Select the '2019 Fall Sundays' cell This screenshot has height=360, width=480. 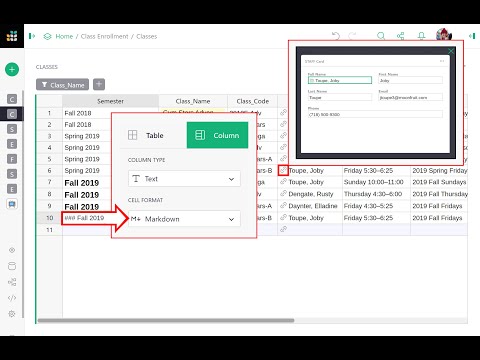(x=439, y=182)
